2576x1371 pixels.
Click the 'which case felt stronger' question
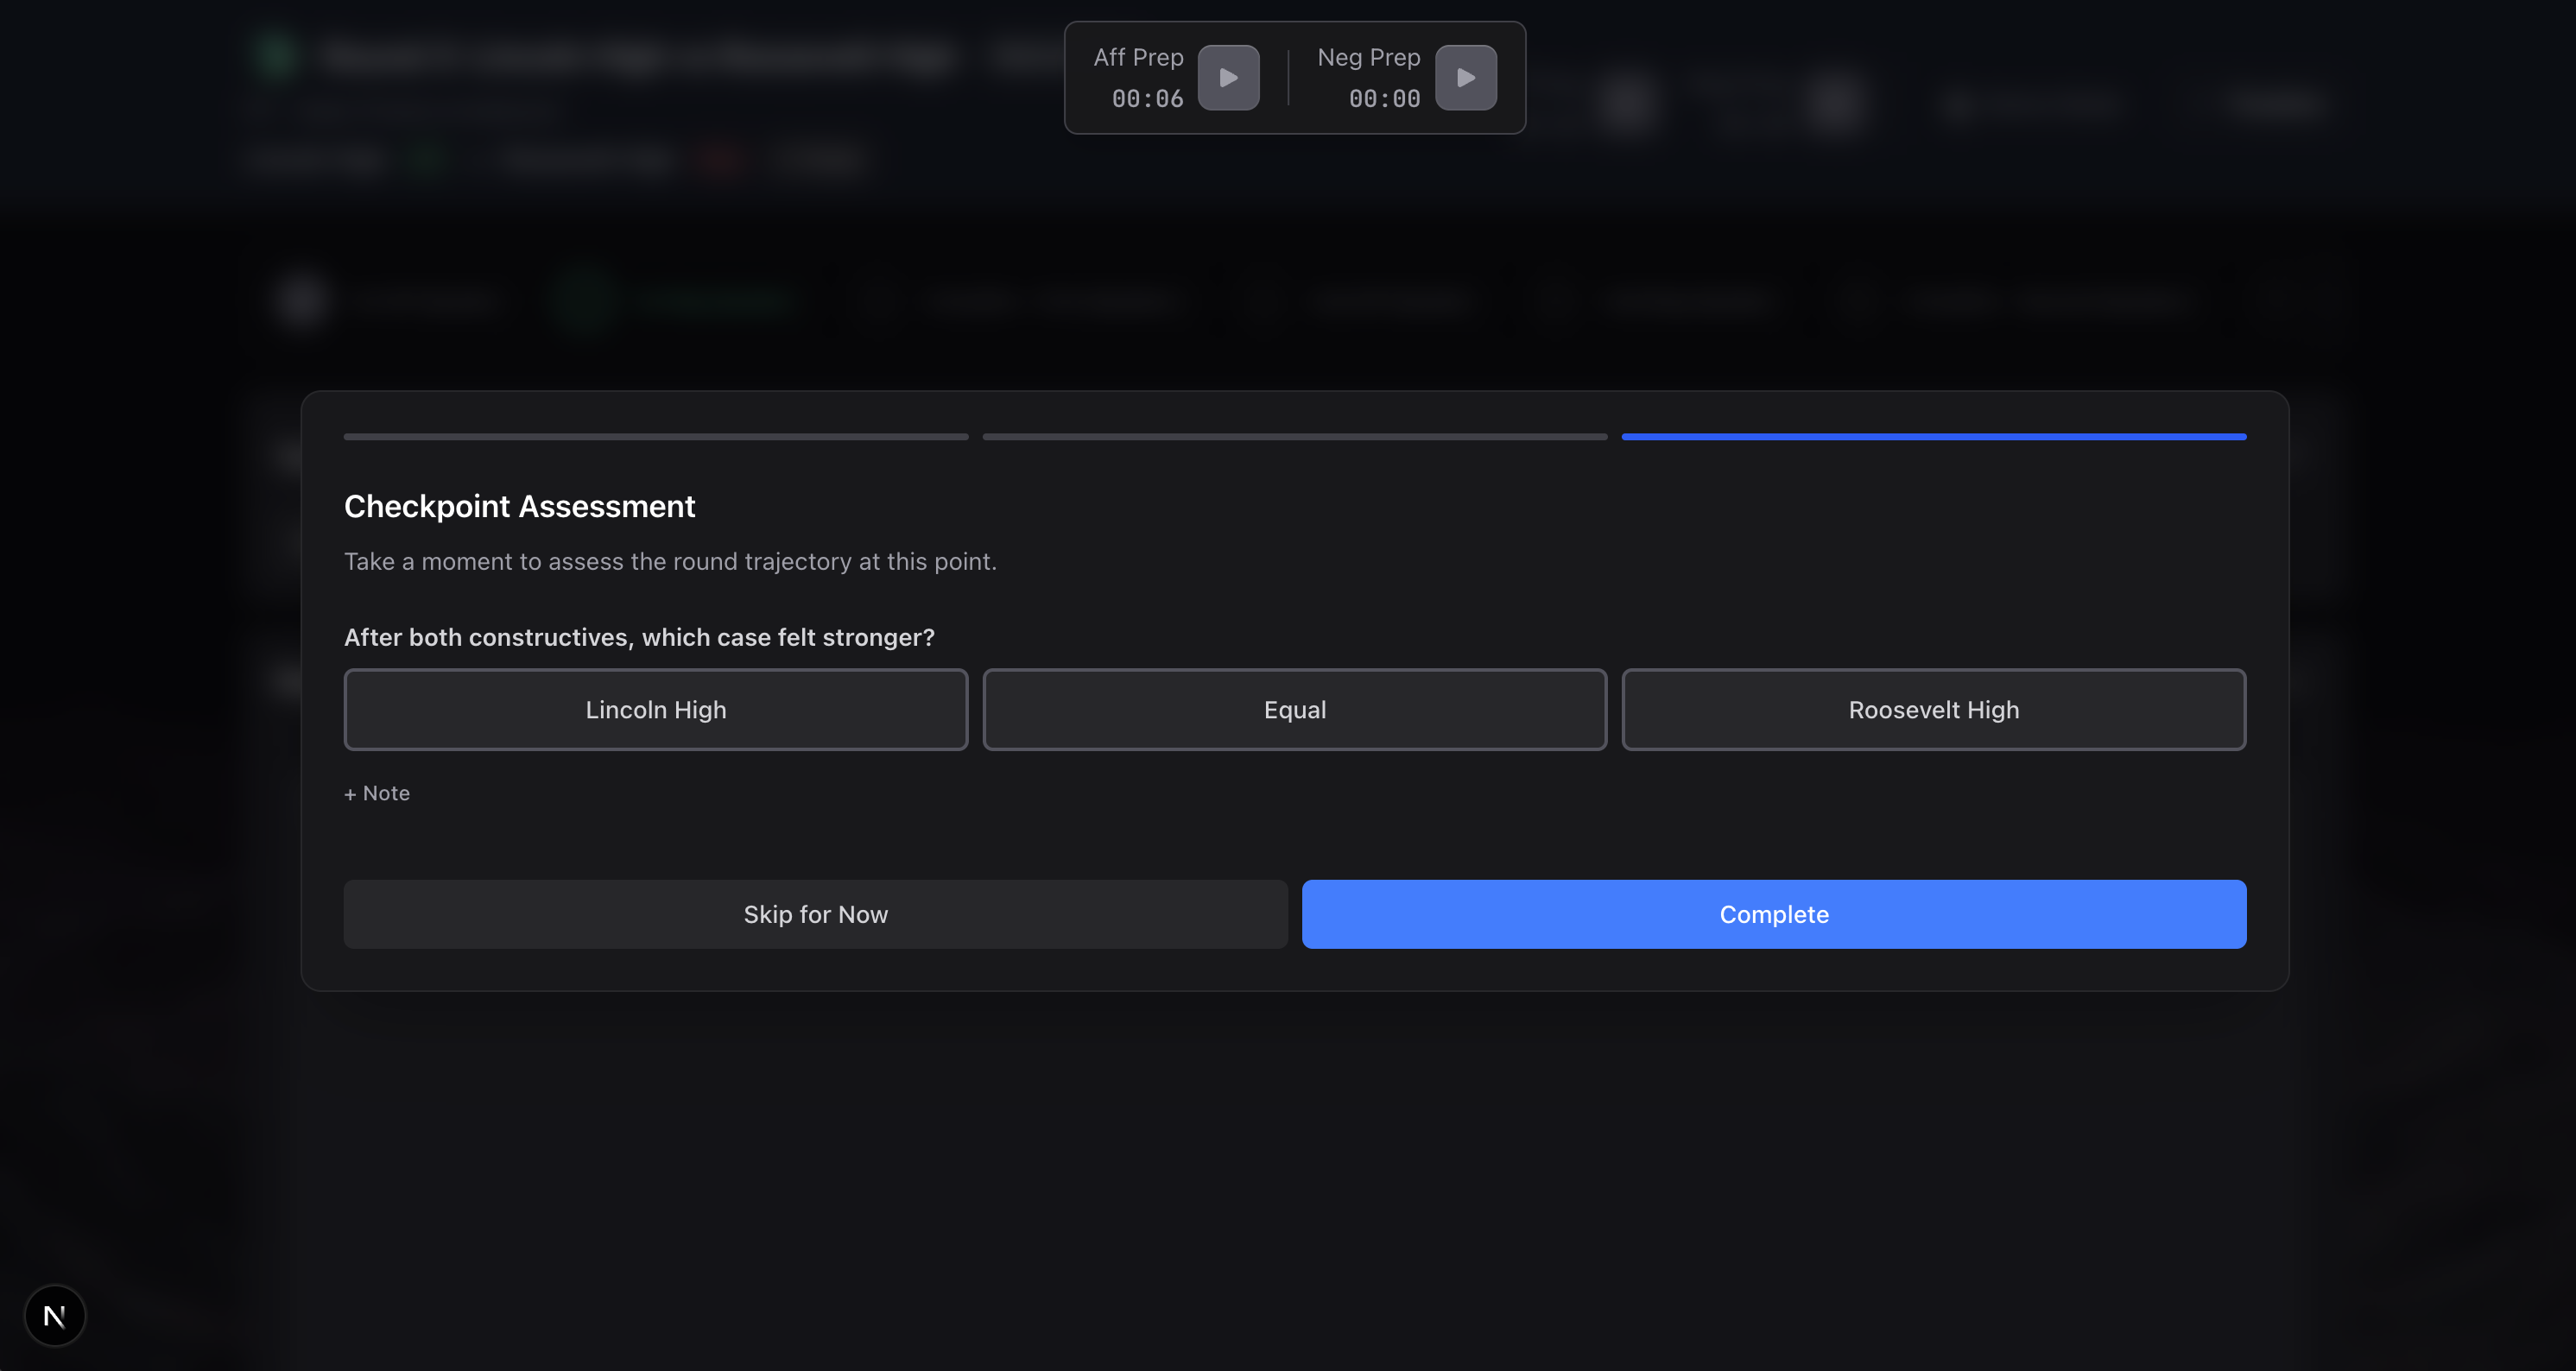[639, 637]
